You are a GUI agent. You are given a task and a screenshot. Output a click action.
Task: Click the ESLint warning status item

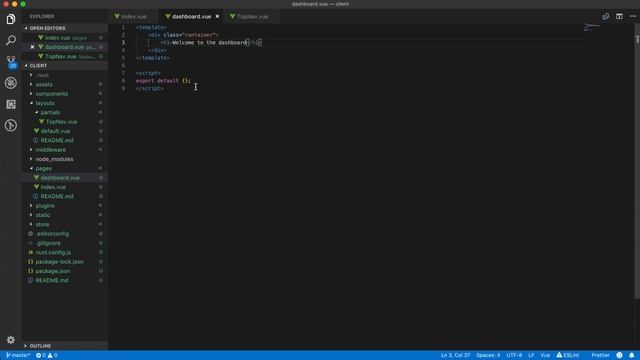click(x=568, y=355)
